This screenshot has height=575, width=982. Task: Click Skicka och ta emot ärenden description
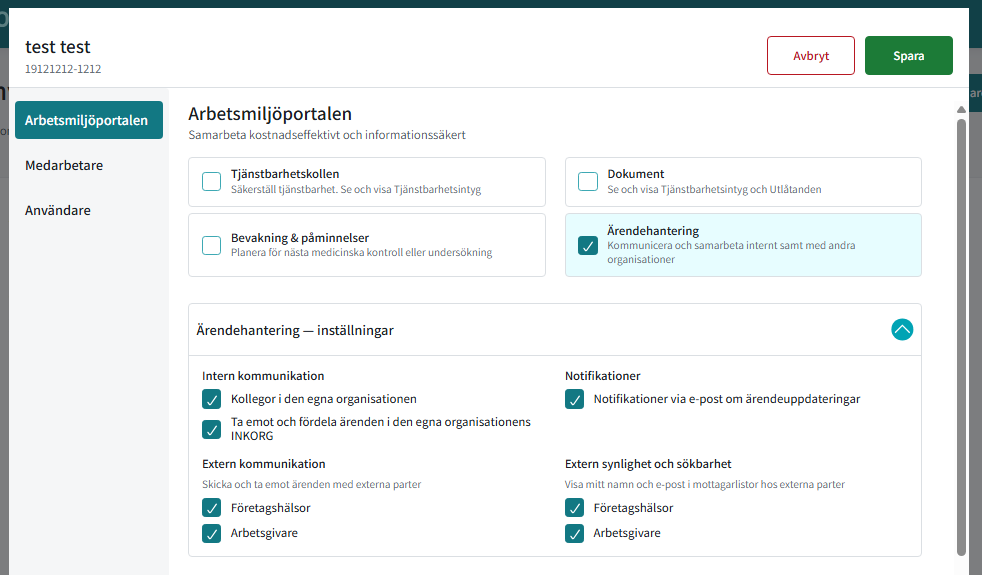[x=311, y=484]
